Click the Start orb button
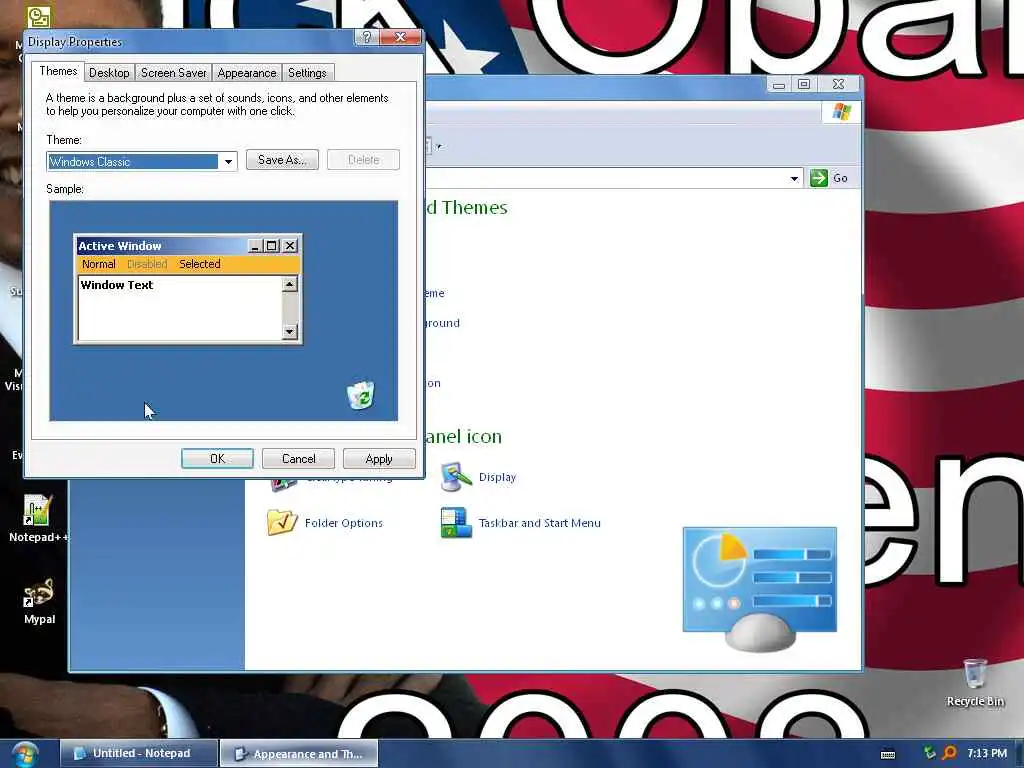This screenshot has height=768, width=1024. point(23,754)
